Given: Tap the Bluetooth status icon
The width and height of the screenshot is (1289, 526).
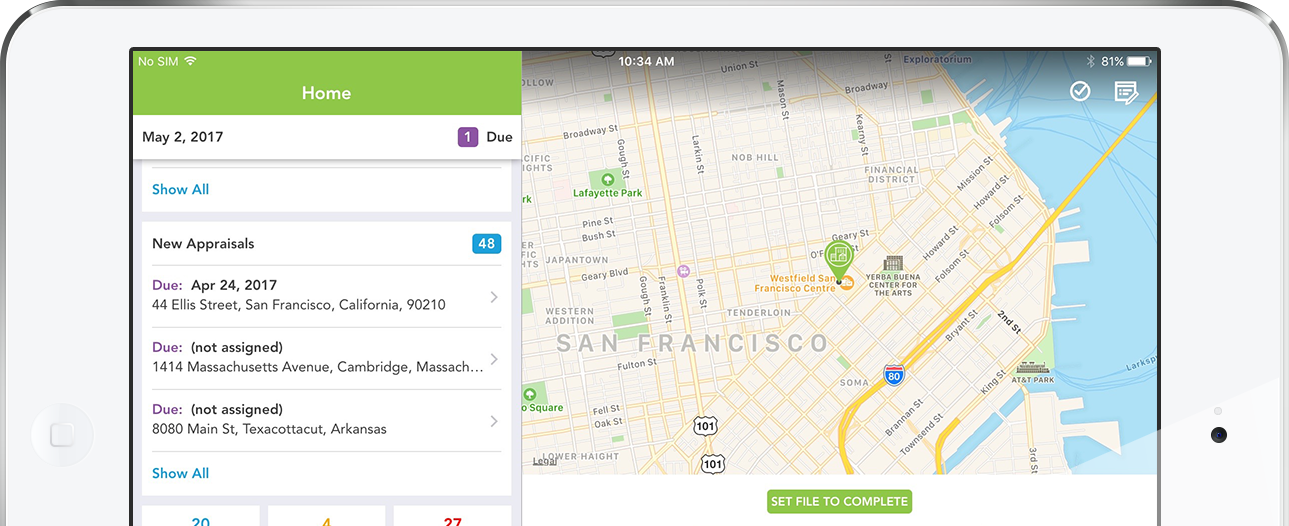Looking at the screenshot, I should pos(1092,61).
